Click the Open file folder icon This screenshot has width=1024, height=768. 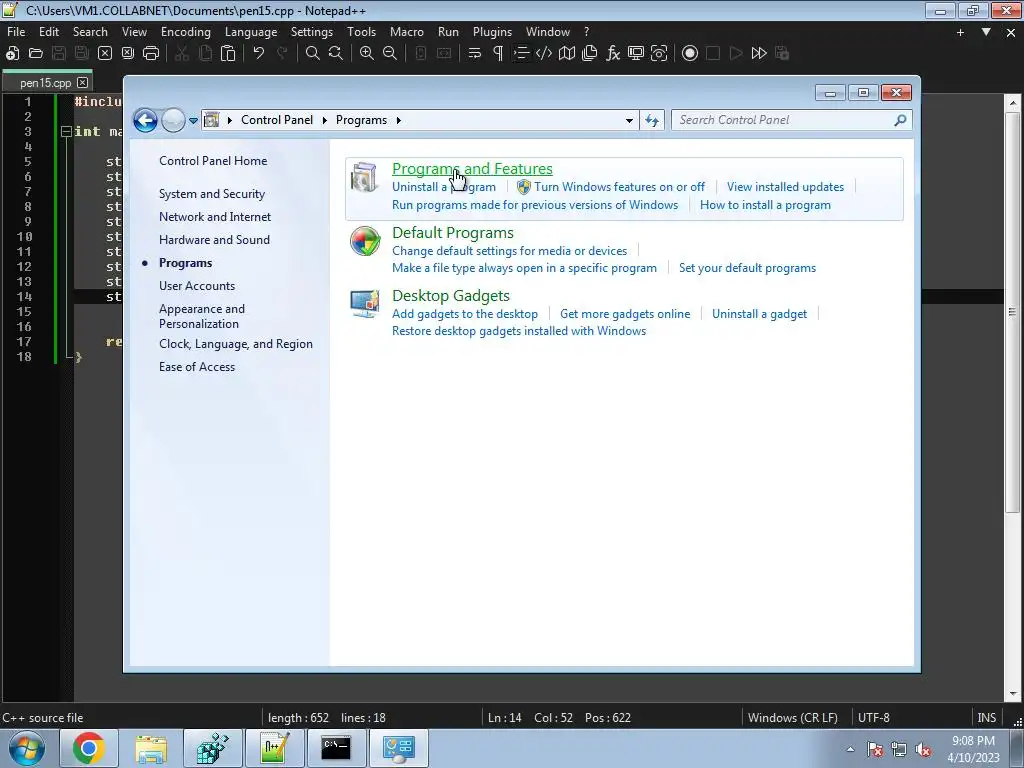point(36,54)
